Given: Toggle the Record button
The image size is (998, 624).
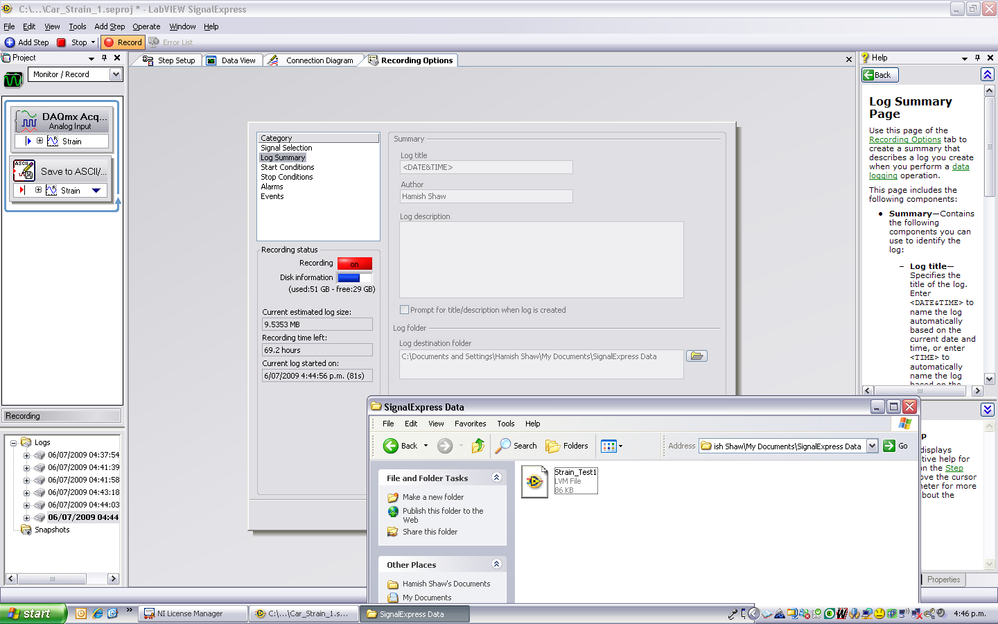Looking at the screenshot, I should click(123, 42).
